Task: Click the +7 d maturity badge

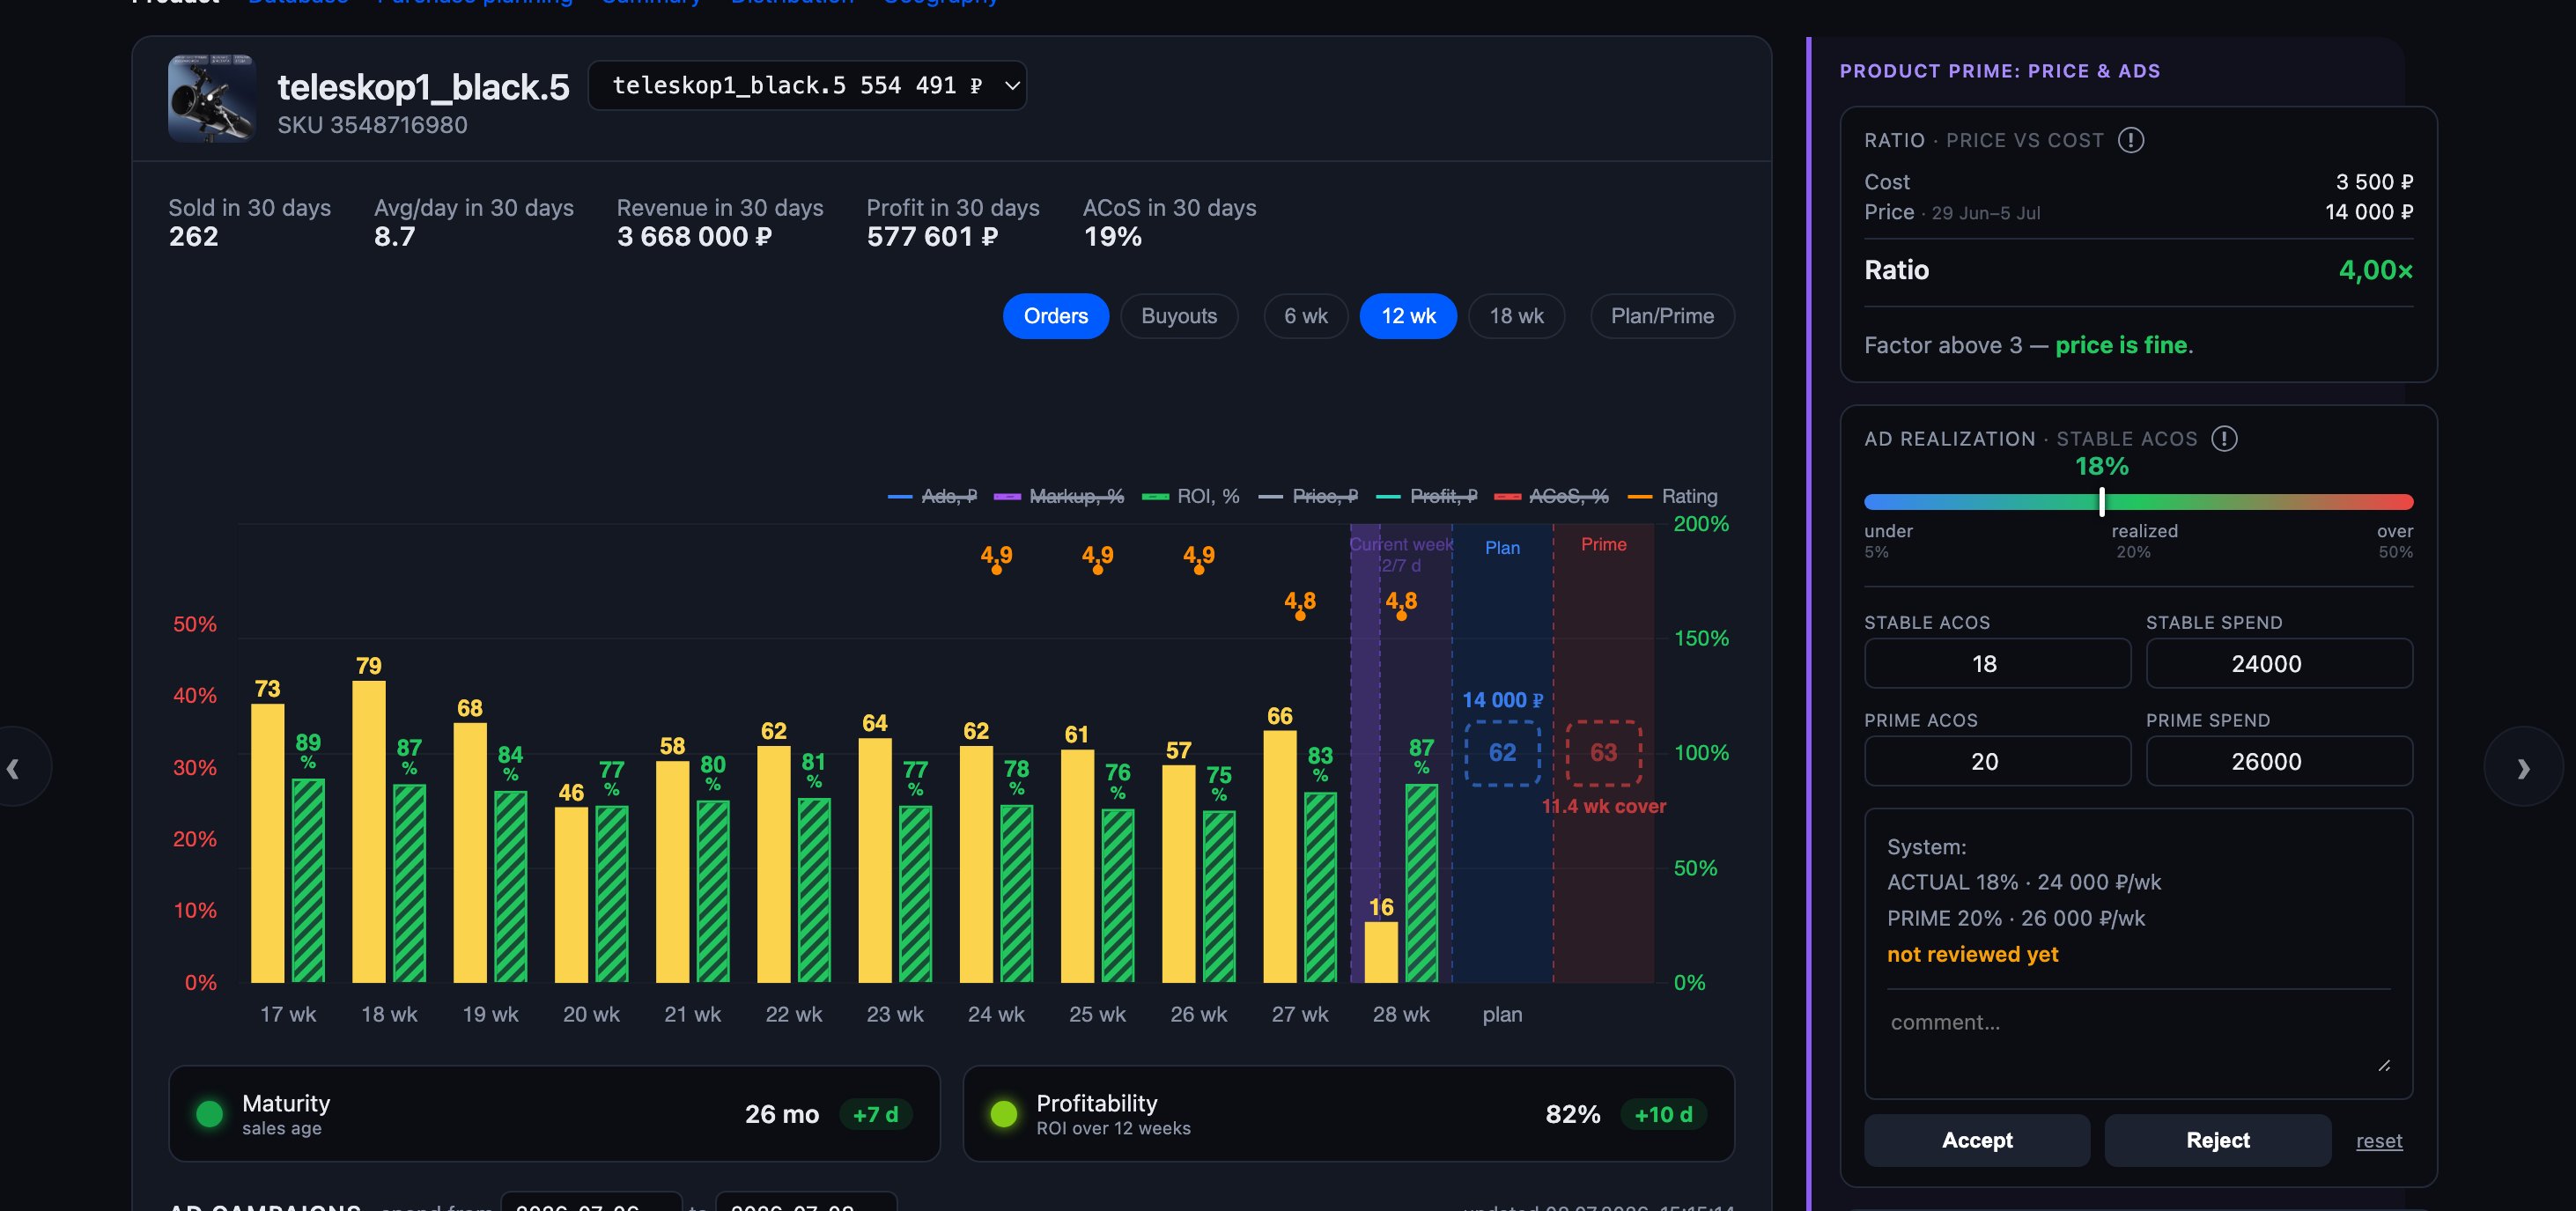Action: pyautogui.click(x=875, y=1114)
